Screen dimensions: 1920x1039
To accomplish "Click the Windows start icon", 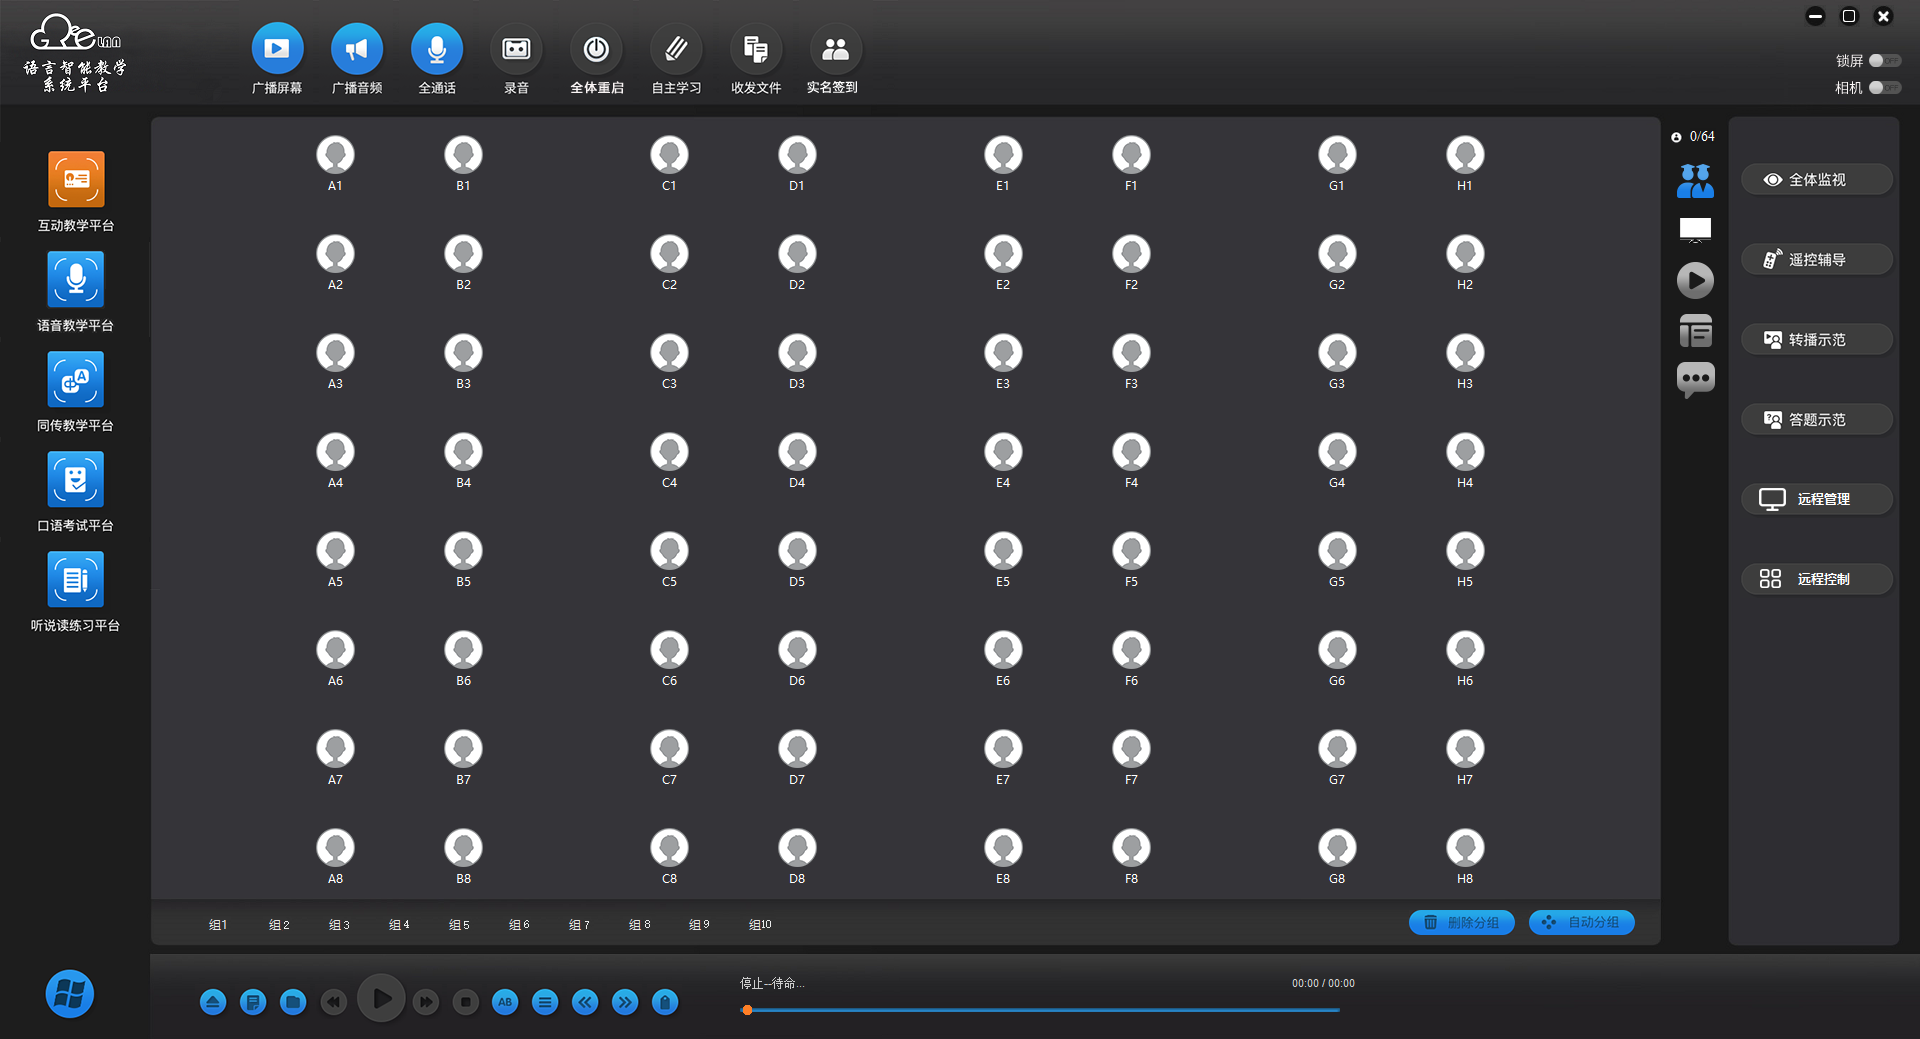I will [x=70, y=994].
